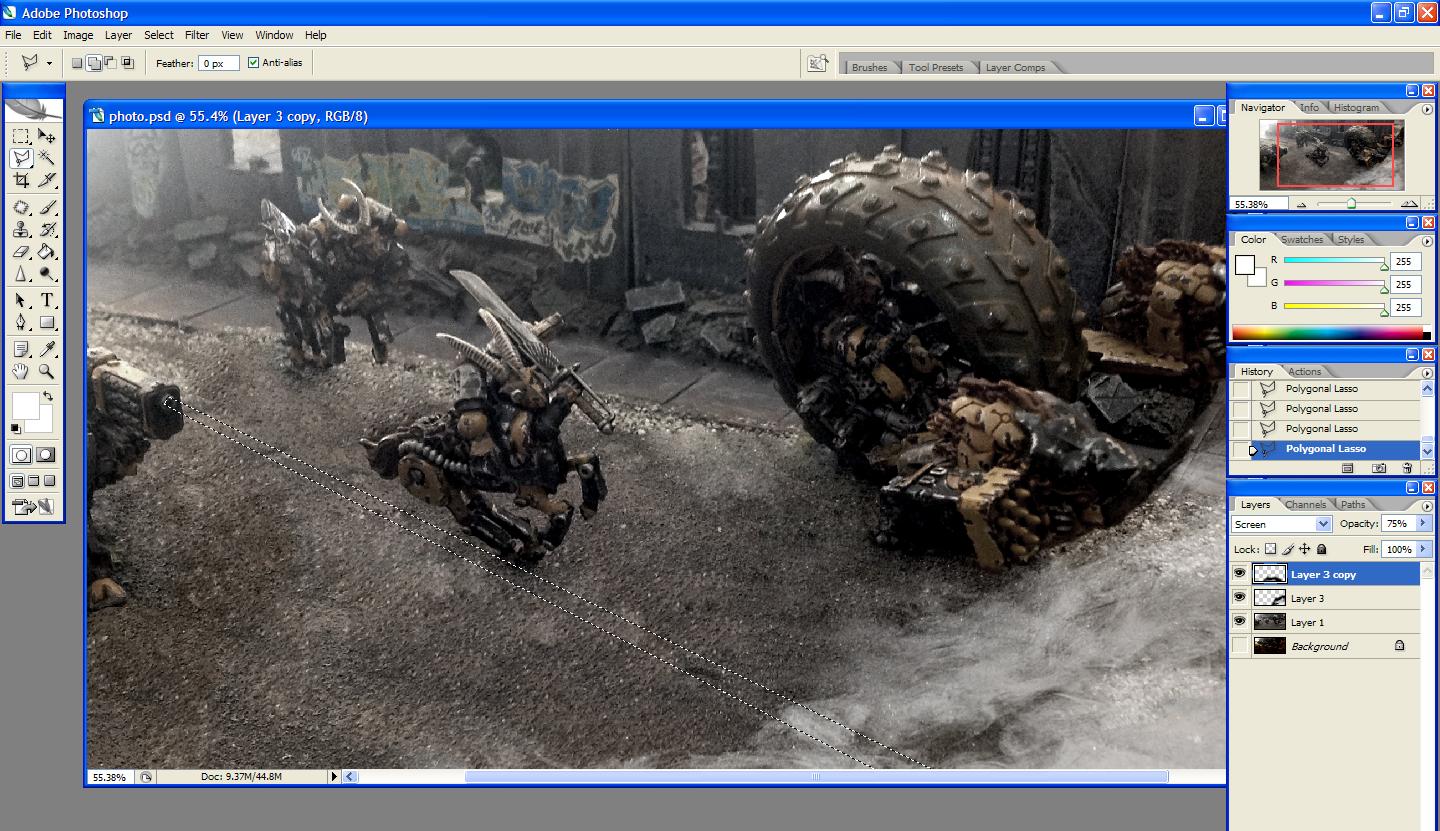
Task: Hide Layer 3 copy visibility eye
Action: (x=1240, y=574)
